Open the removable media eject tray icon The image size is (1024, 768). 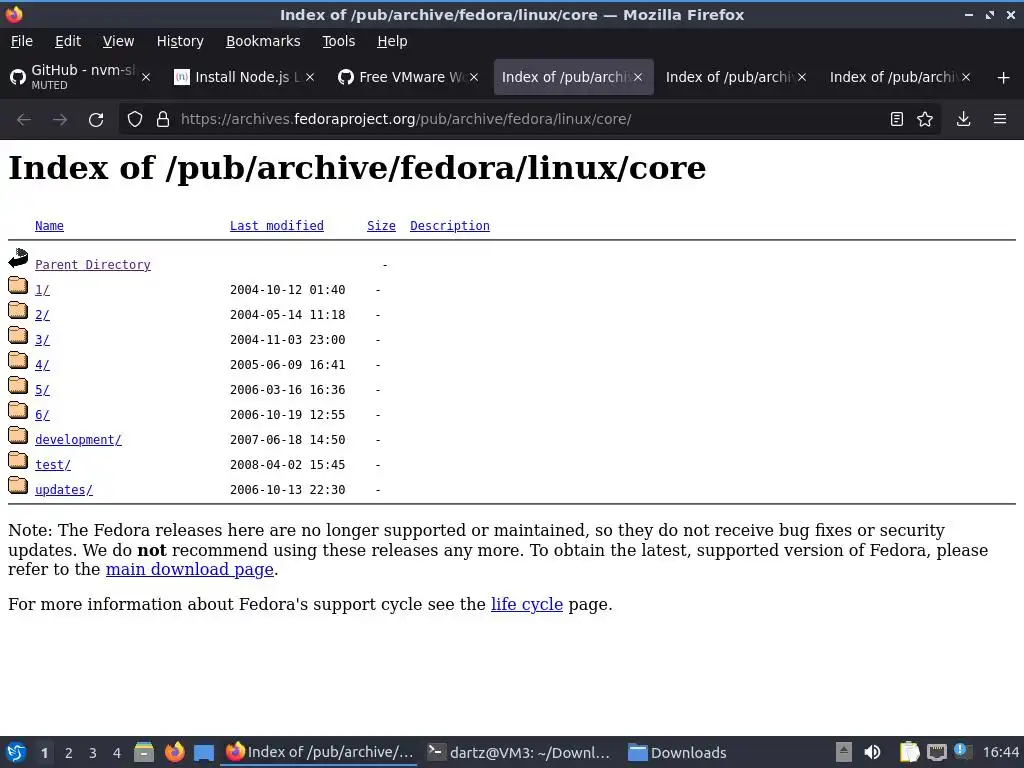[844, 752]
